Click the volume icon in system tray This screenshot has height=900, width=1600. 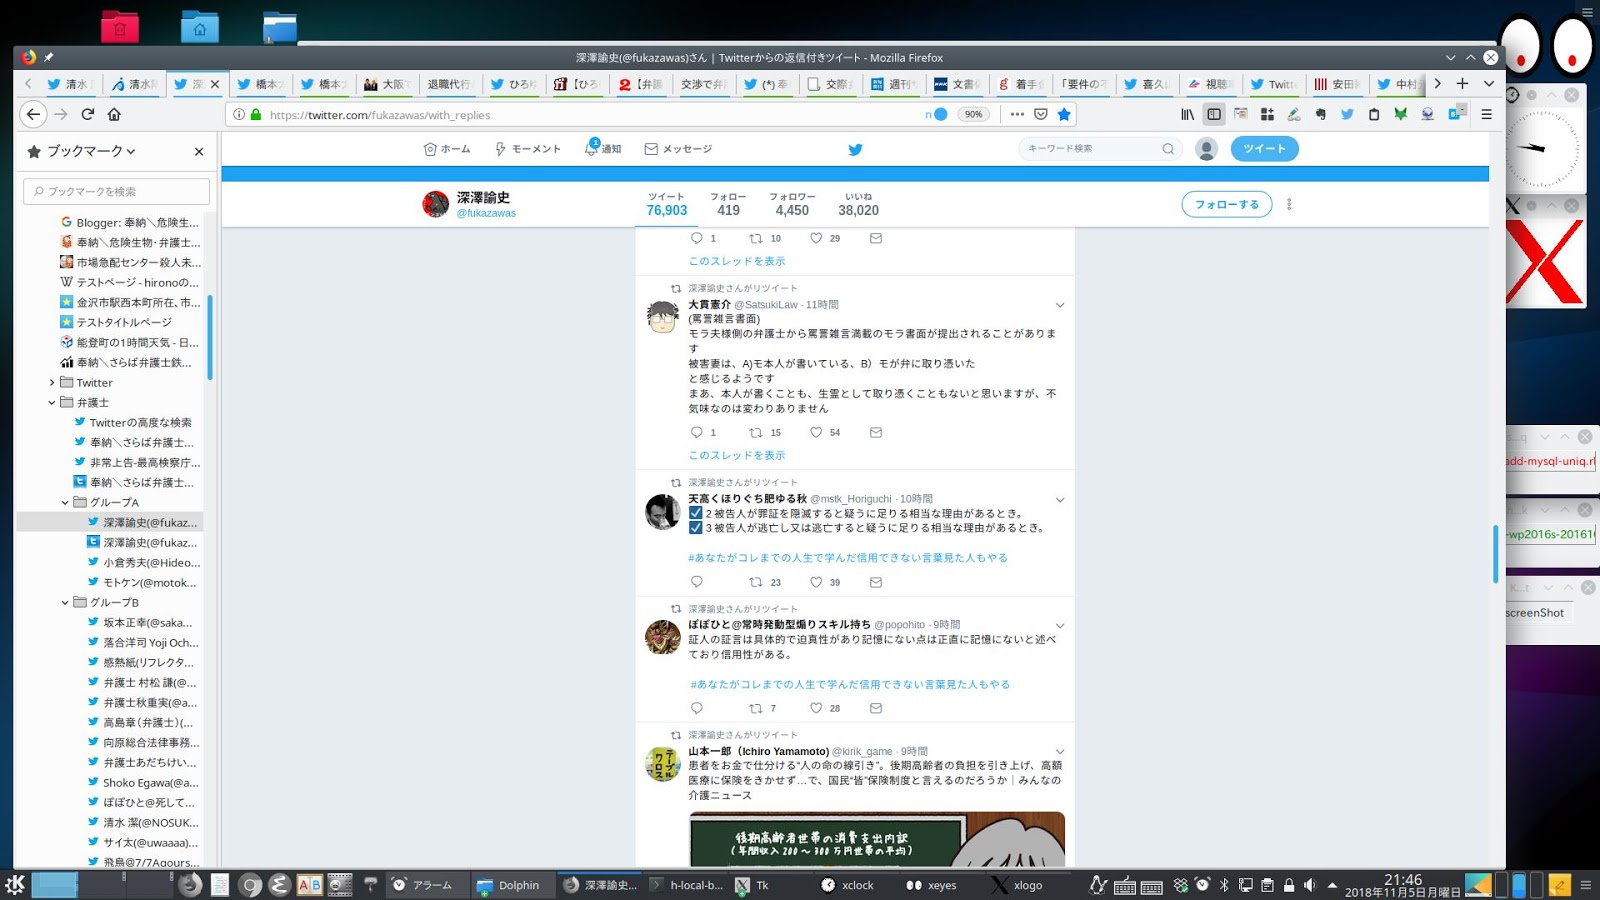pos(1310,885)
